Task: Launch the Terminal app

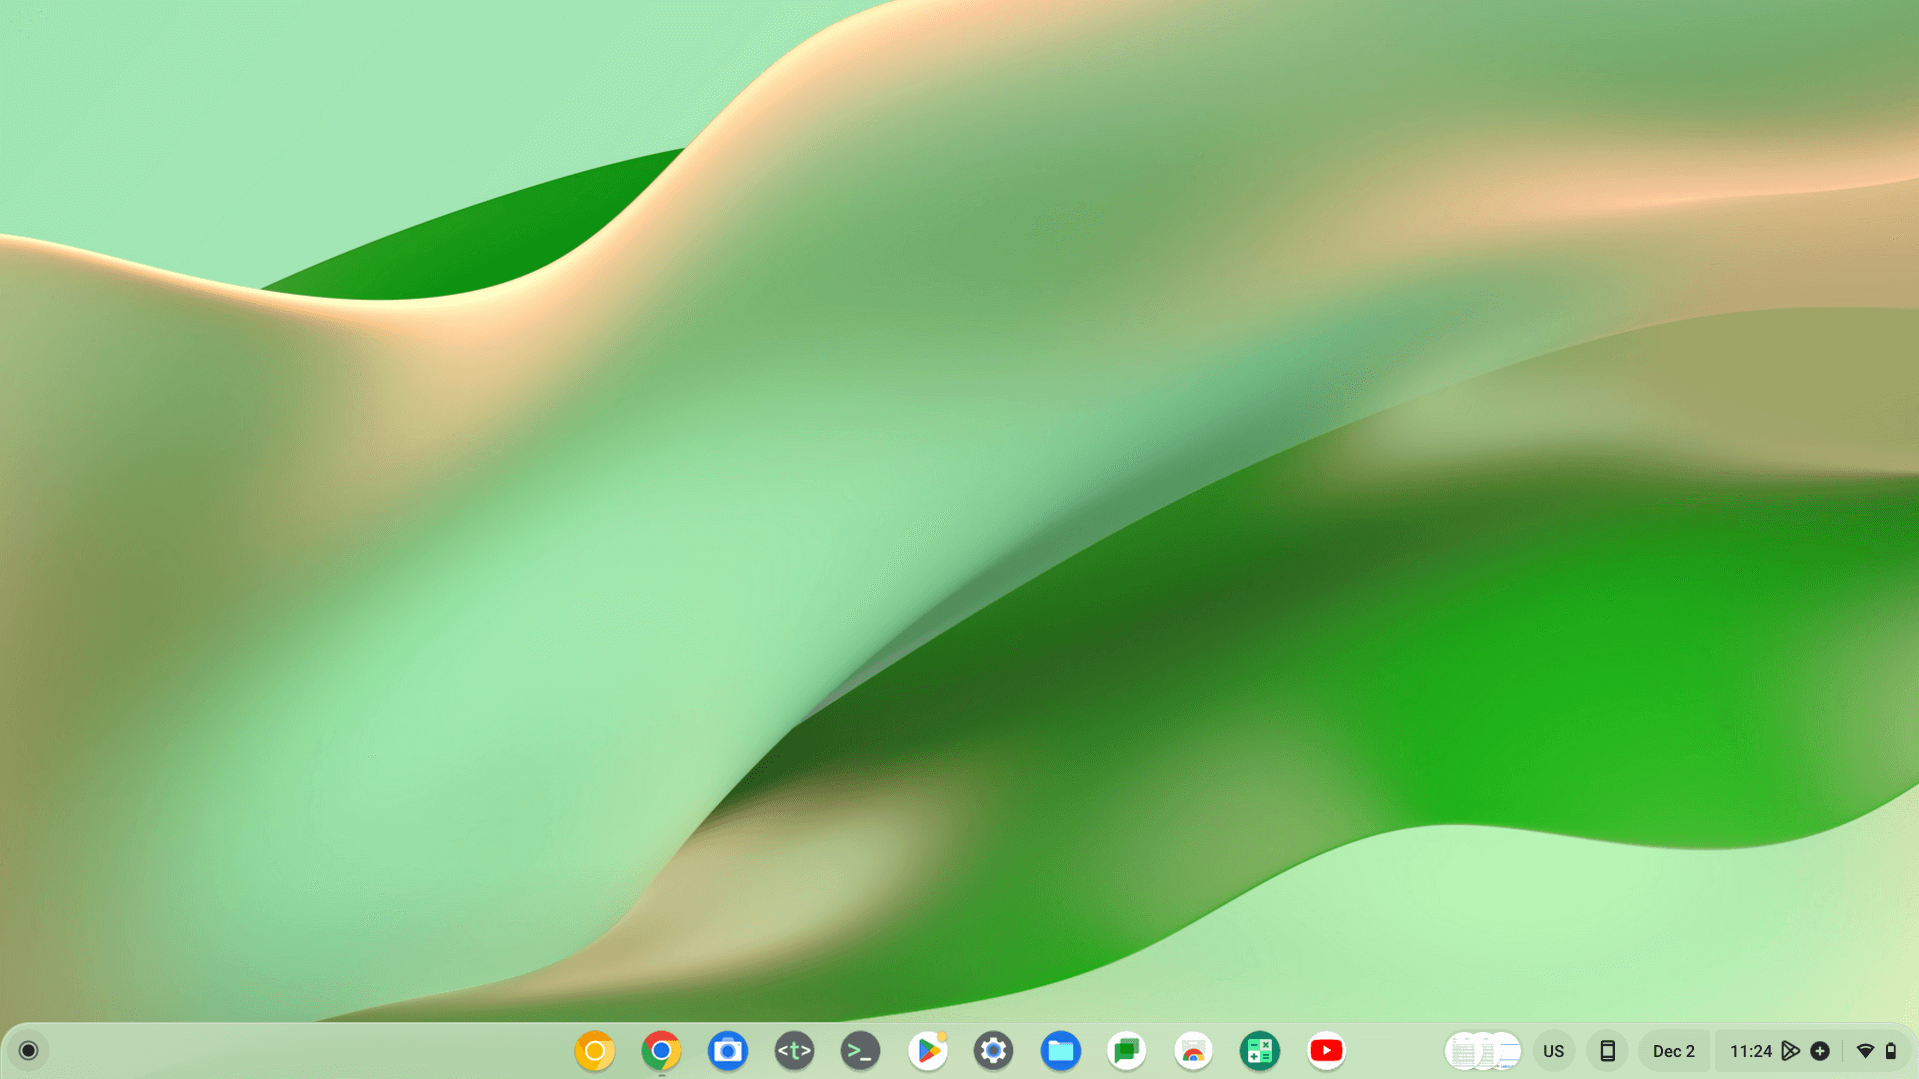Action: click(x=860, y=1051)
